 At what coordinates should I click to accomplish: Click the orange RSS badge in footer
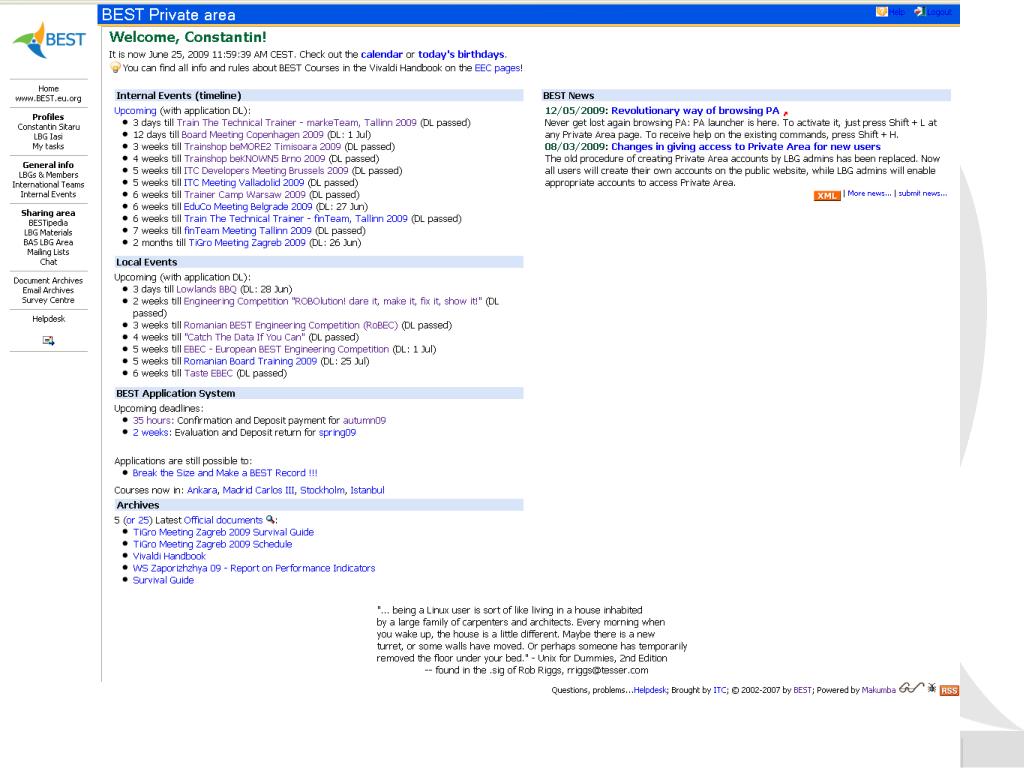point(949,690)
